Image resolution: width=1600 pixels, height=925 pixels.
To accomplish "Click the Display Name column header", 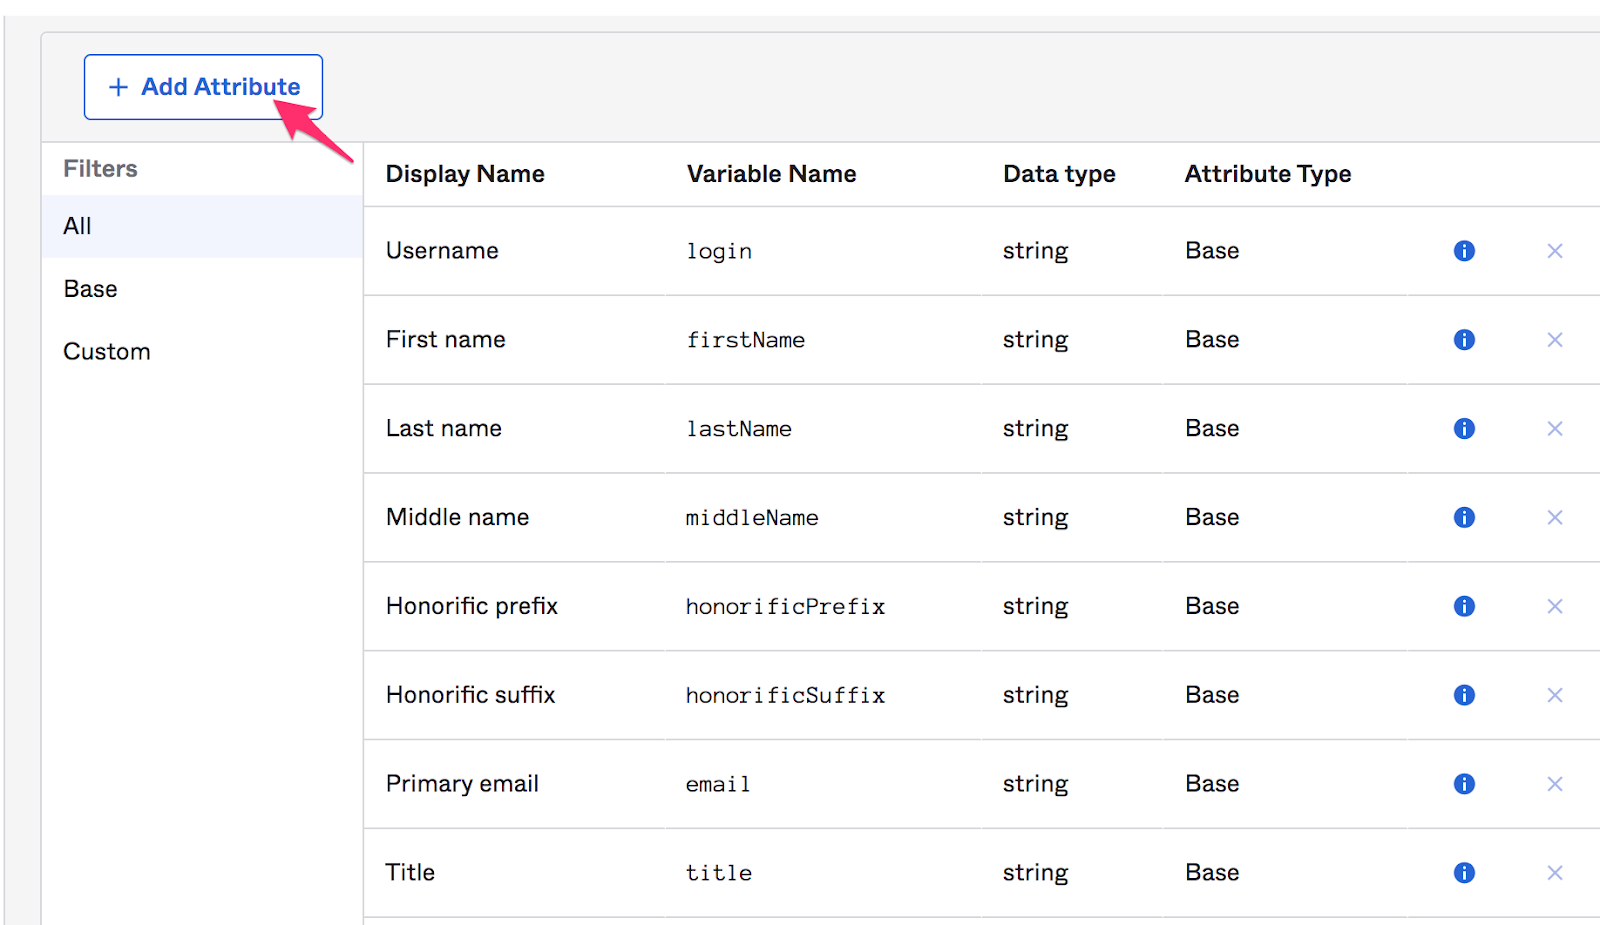I will click(x=465, y=174).
